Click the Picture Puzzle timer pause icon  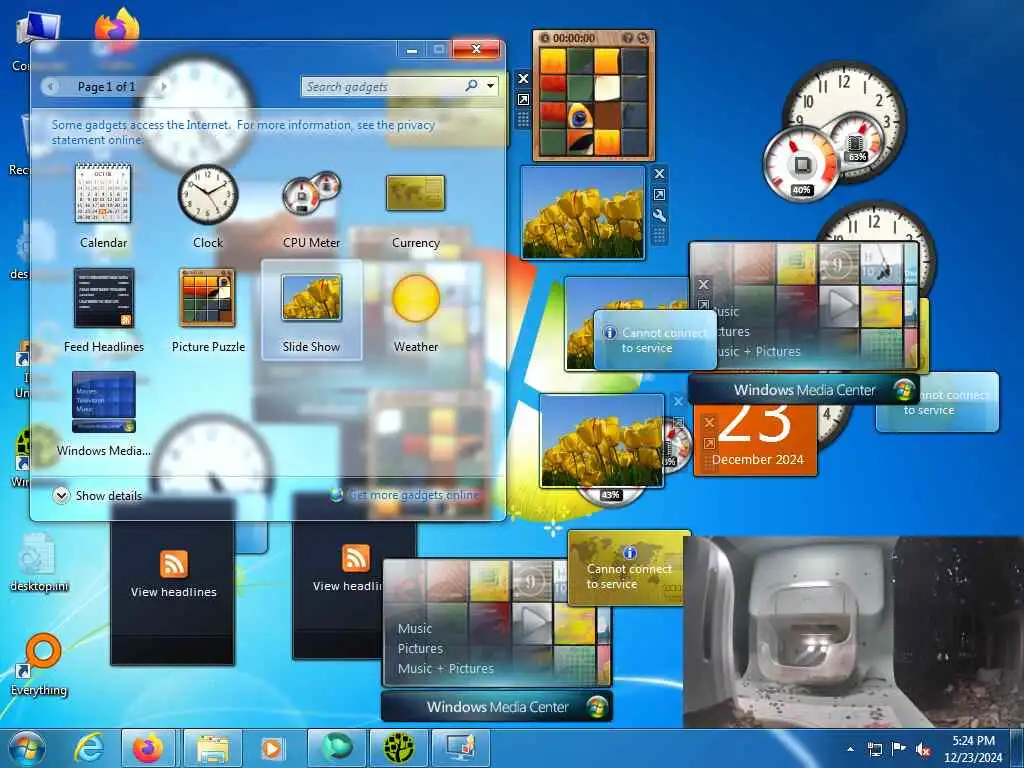pos(544,38)
